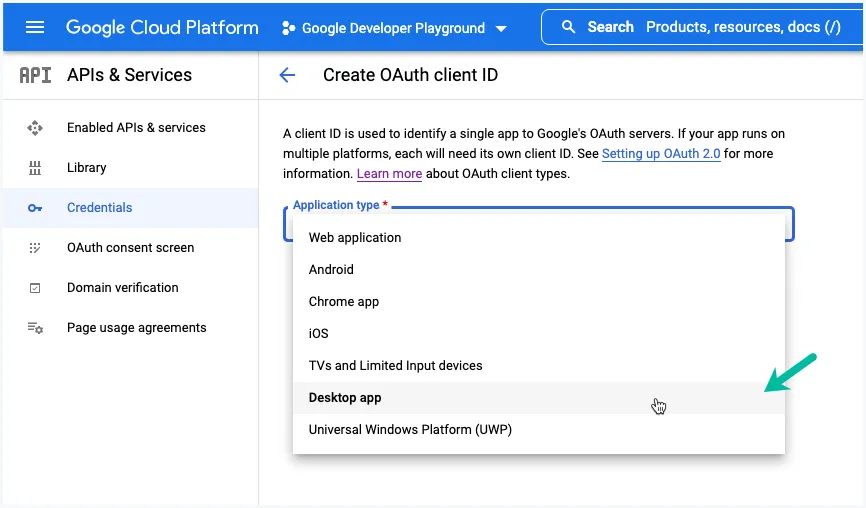
Task: Click the Enabled APIs & services icon
Action: coord(35,128)
